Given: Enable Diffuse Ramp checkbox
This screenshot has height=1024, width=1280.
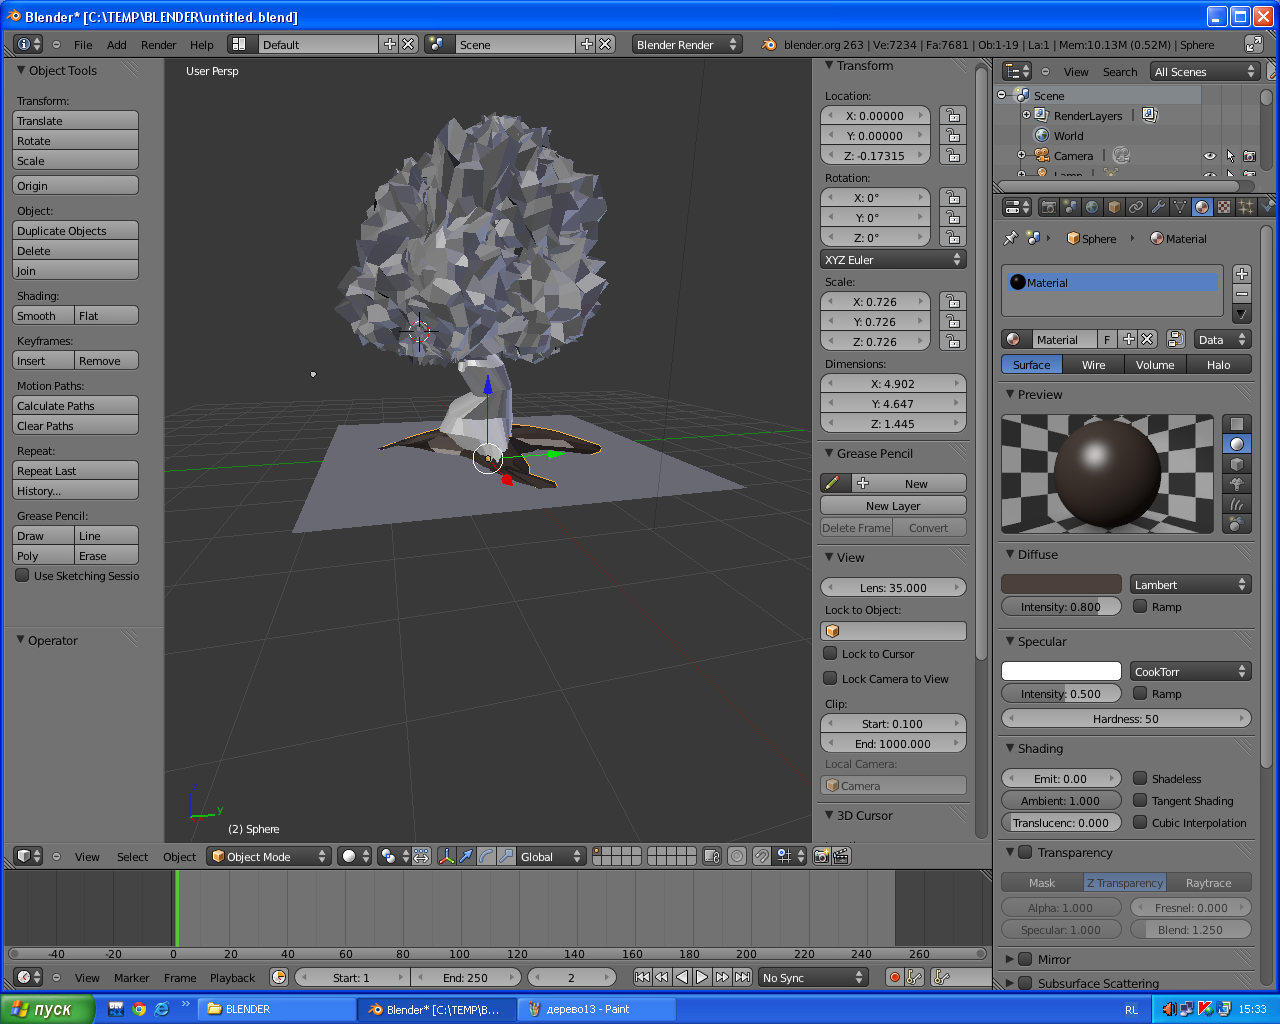Looking at the screenshot, I should [x=1140, y=606].
